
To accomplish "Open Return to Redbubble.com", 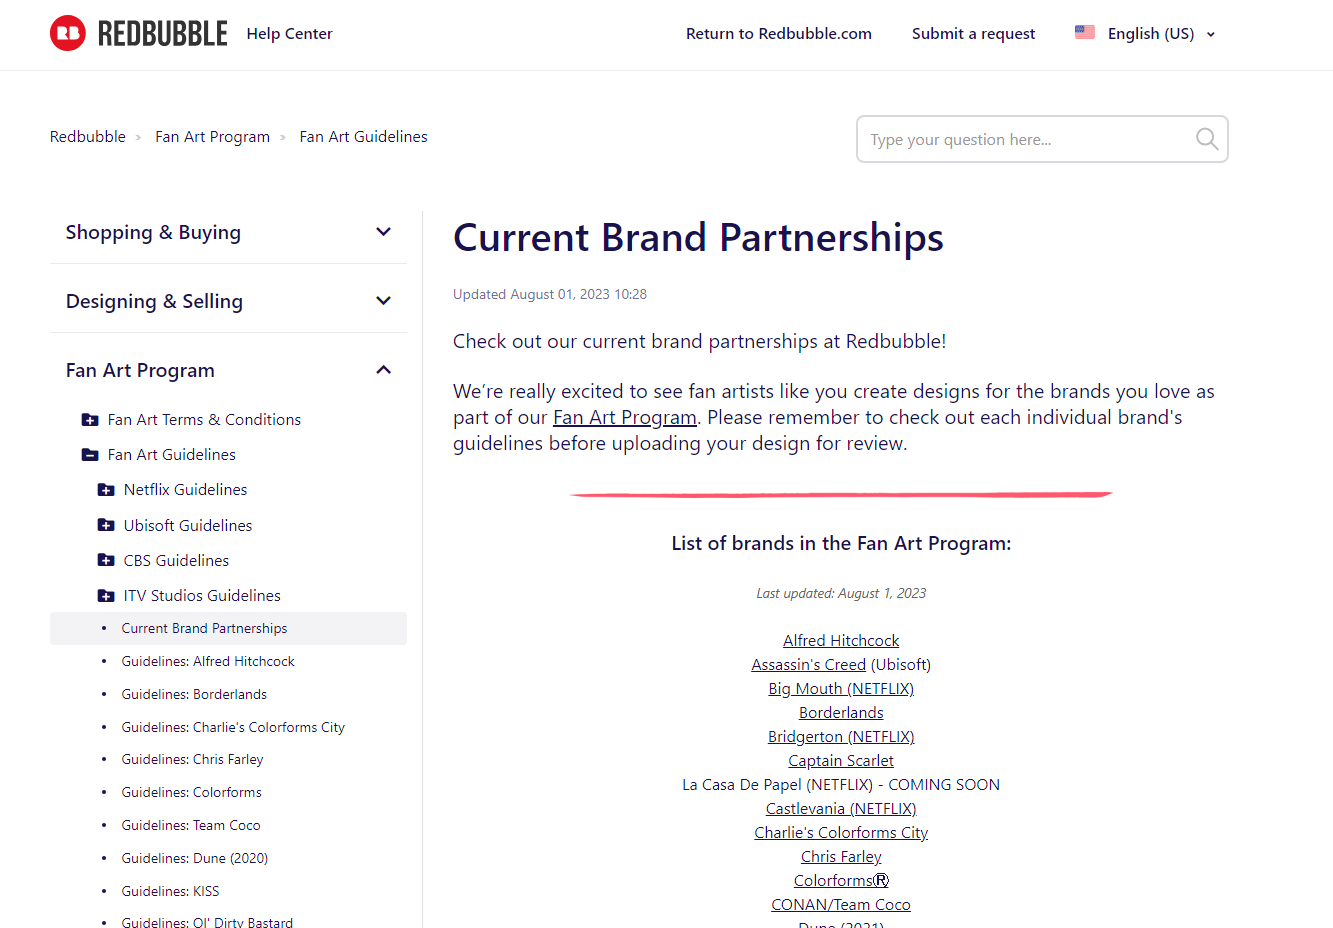I will (x=779, y=34).
